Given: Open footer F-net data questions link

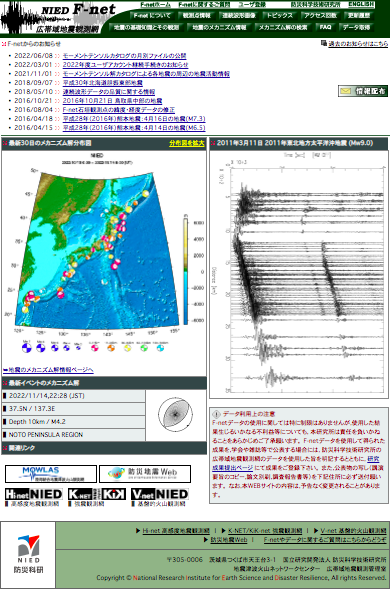Looking at the screenshot, I should coord(325,540).
